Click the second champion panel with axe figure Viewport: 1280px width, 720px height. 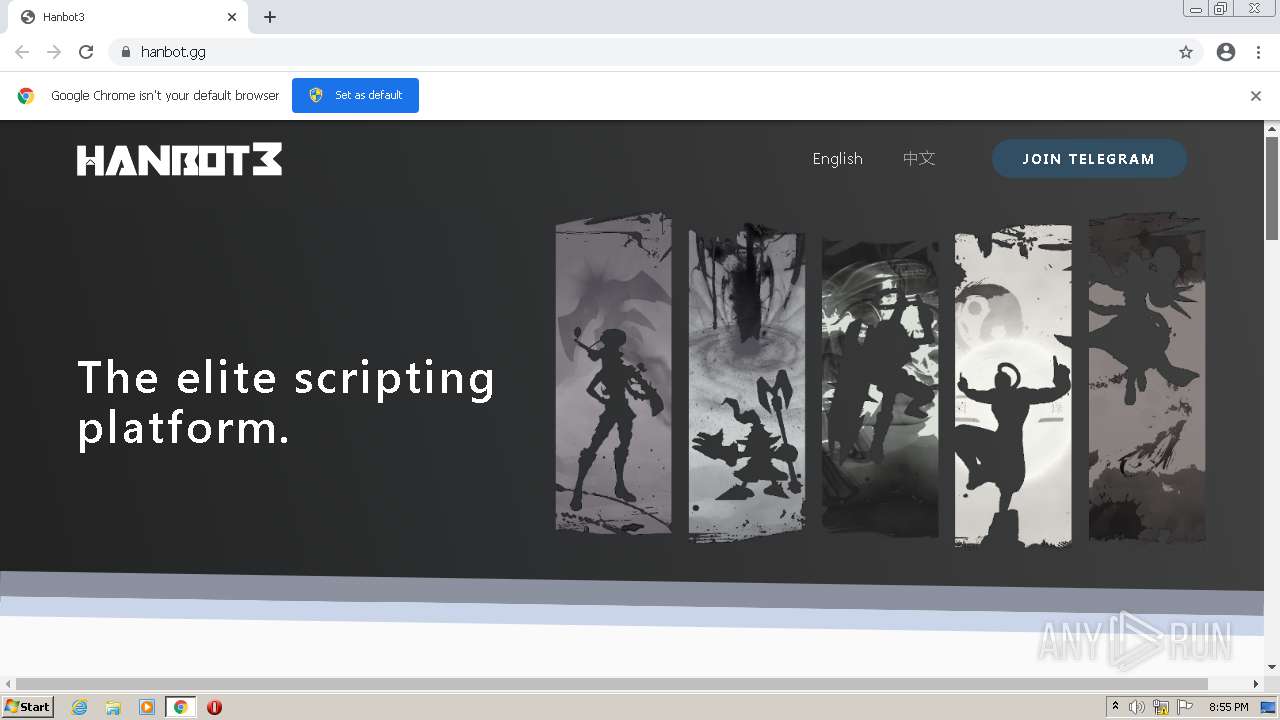click(x=747, y=382)
